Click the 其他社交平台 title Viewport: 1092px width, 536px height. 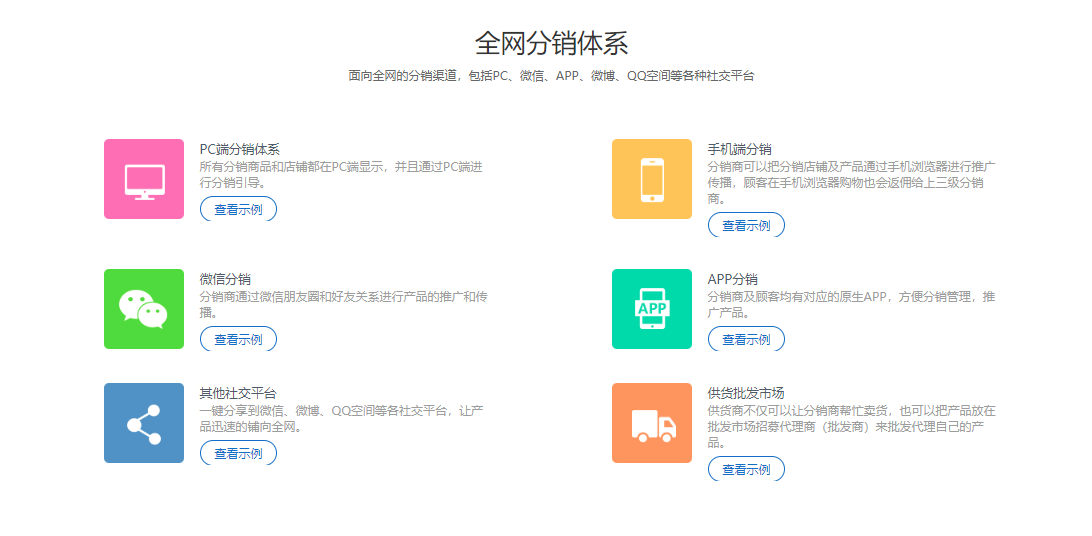[237, 393]
